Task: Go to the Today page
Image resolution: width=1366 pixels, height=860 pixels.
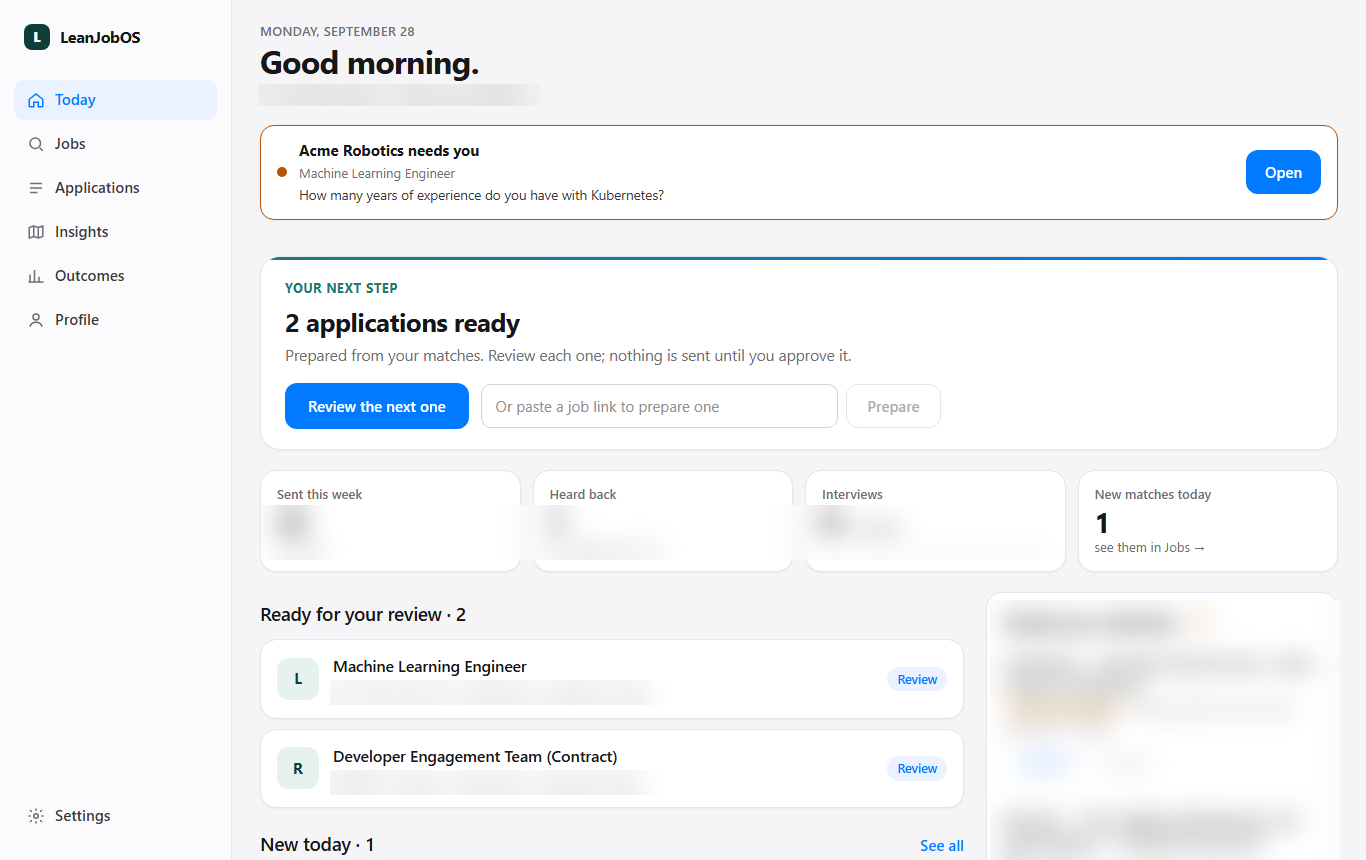Action: (115, 100)
